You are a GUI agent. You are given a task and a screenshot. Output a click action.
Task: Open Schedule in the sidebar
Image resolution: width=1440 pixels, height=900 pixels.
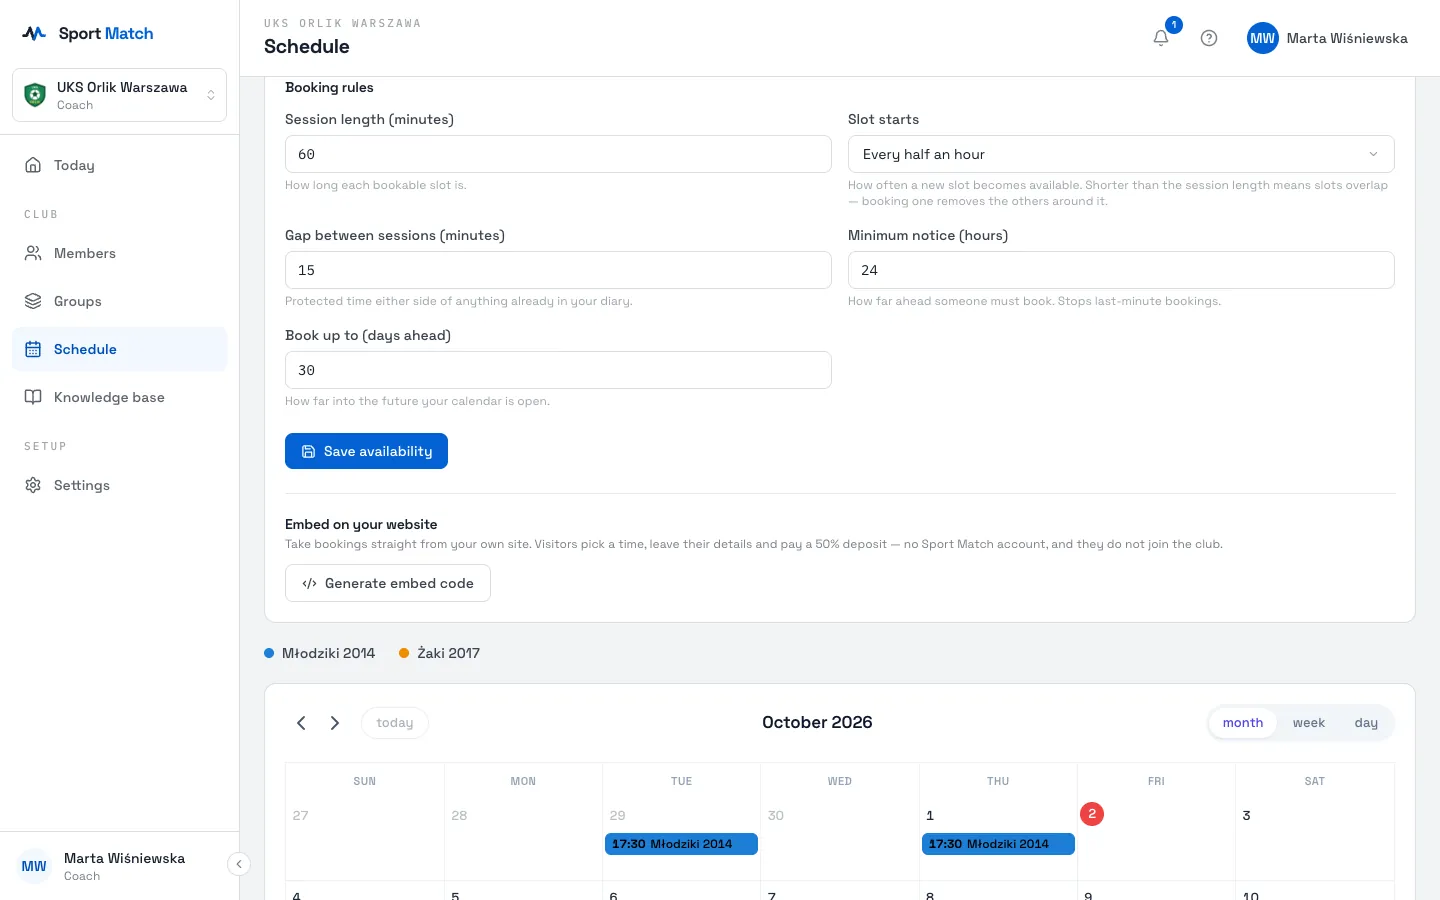point(119,349)
